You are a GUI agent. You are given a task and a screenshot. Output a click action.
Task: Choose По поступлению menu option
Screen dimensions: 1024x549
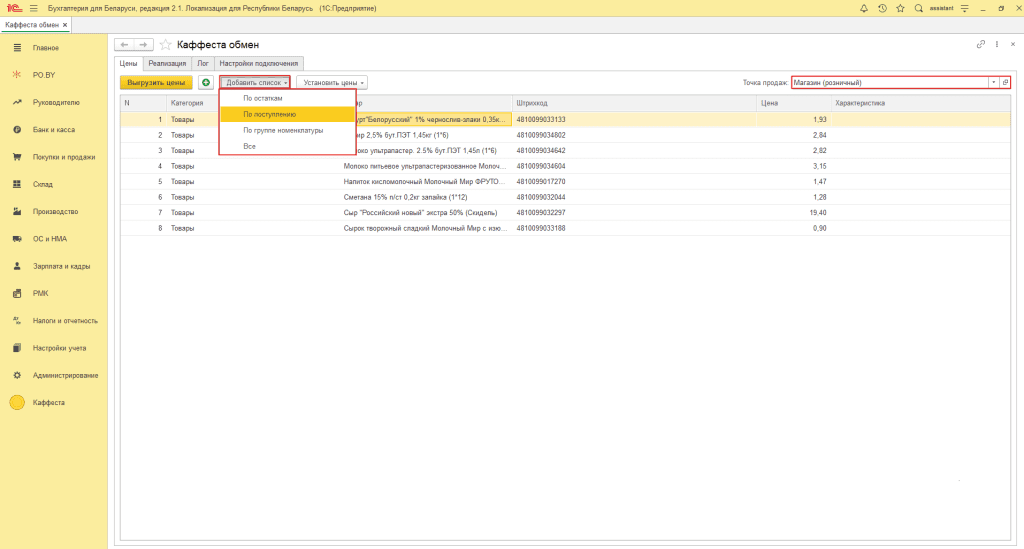(x=287, y=114)
